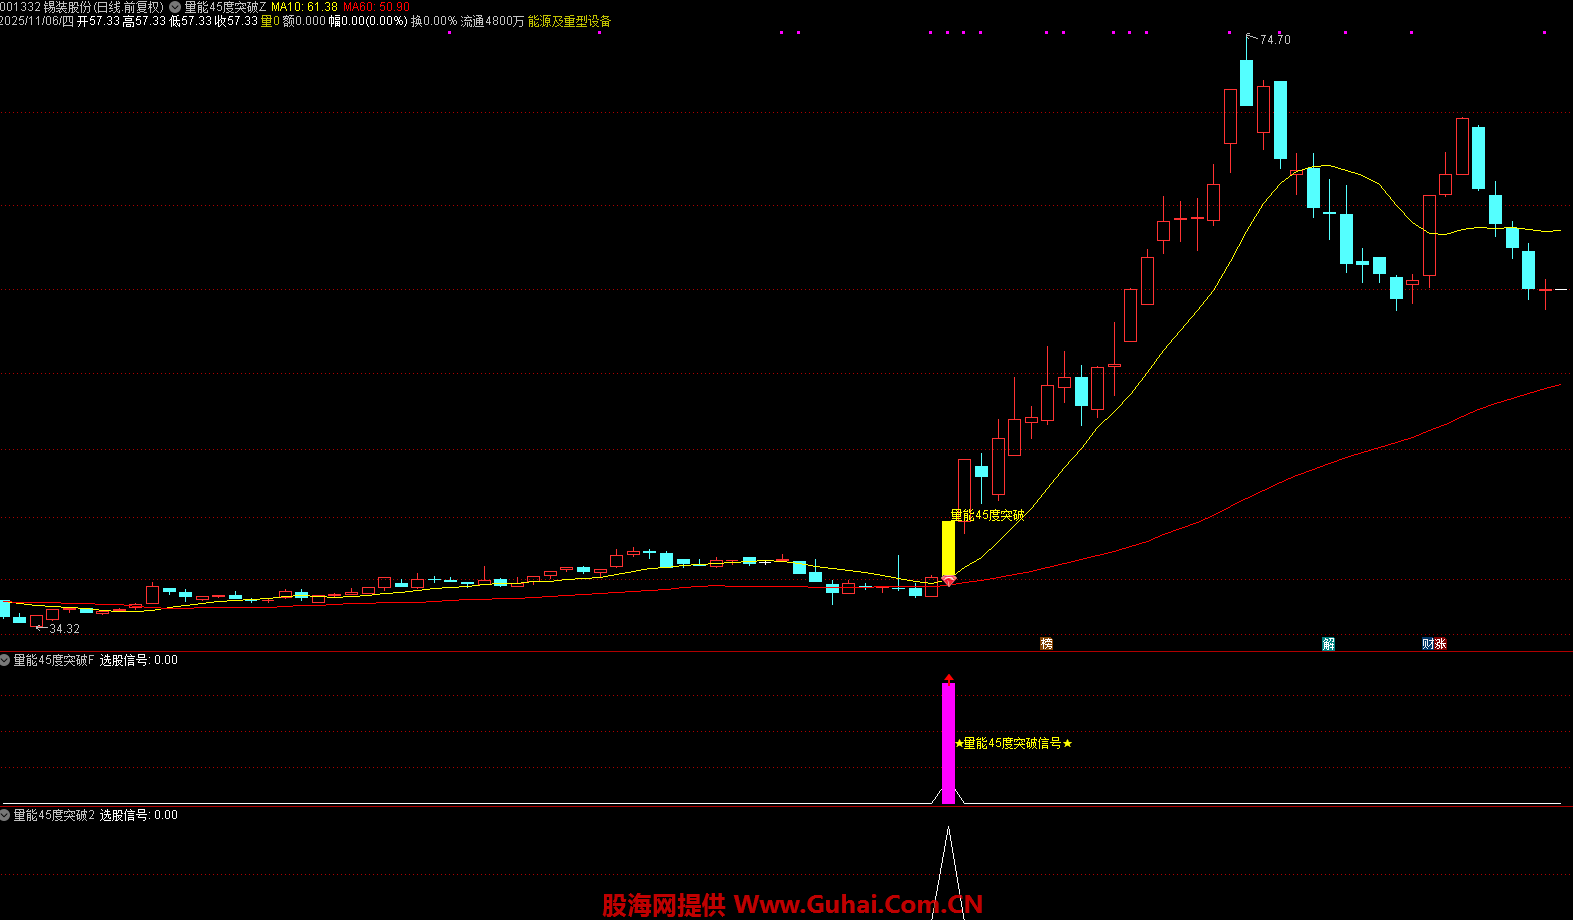
Task: Click the orange 榜 event marker
Action: pos(1046,643)
